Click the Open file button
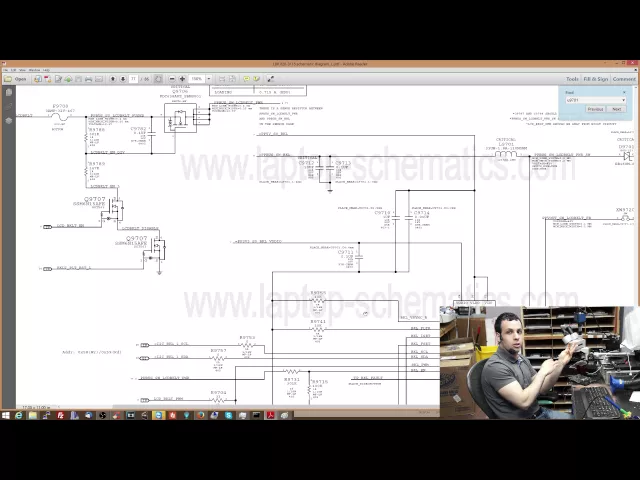The image size is (640, 480). [x=16, y=79]
